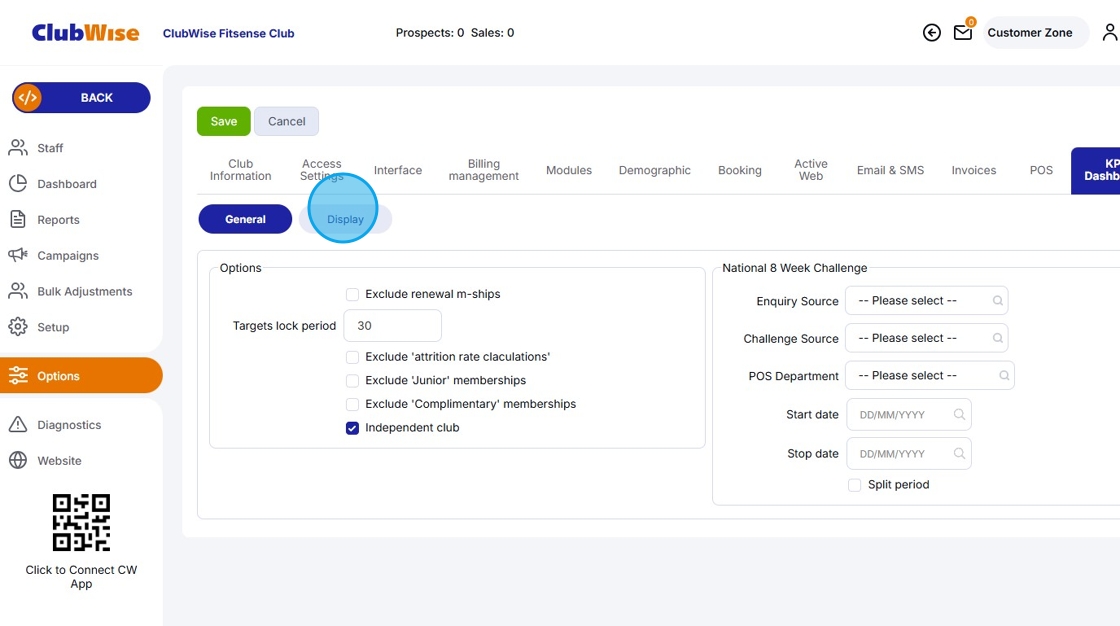The width and height of the screenshot is (1120, 626).
Task: Click the Setup gear icon
Action: [18, 327]
